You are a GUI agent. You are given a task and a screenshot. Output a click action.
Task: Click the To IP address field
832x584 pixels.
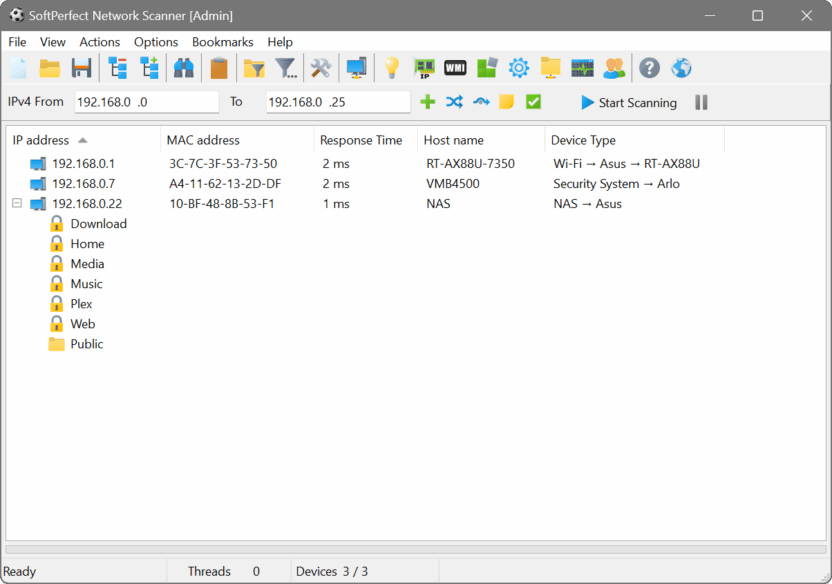pos(338,102)
